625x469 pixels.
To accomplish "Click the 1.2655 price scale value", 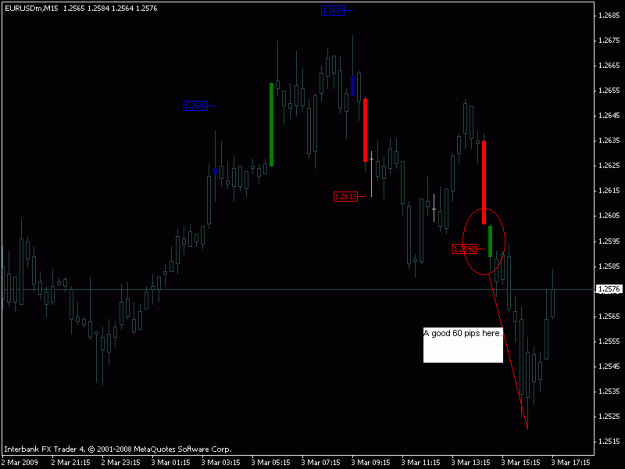I will point(609,91).
